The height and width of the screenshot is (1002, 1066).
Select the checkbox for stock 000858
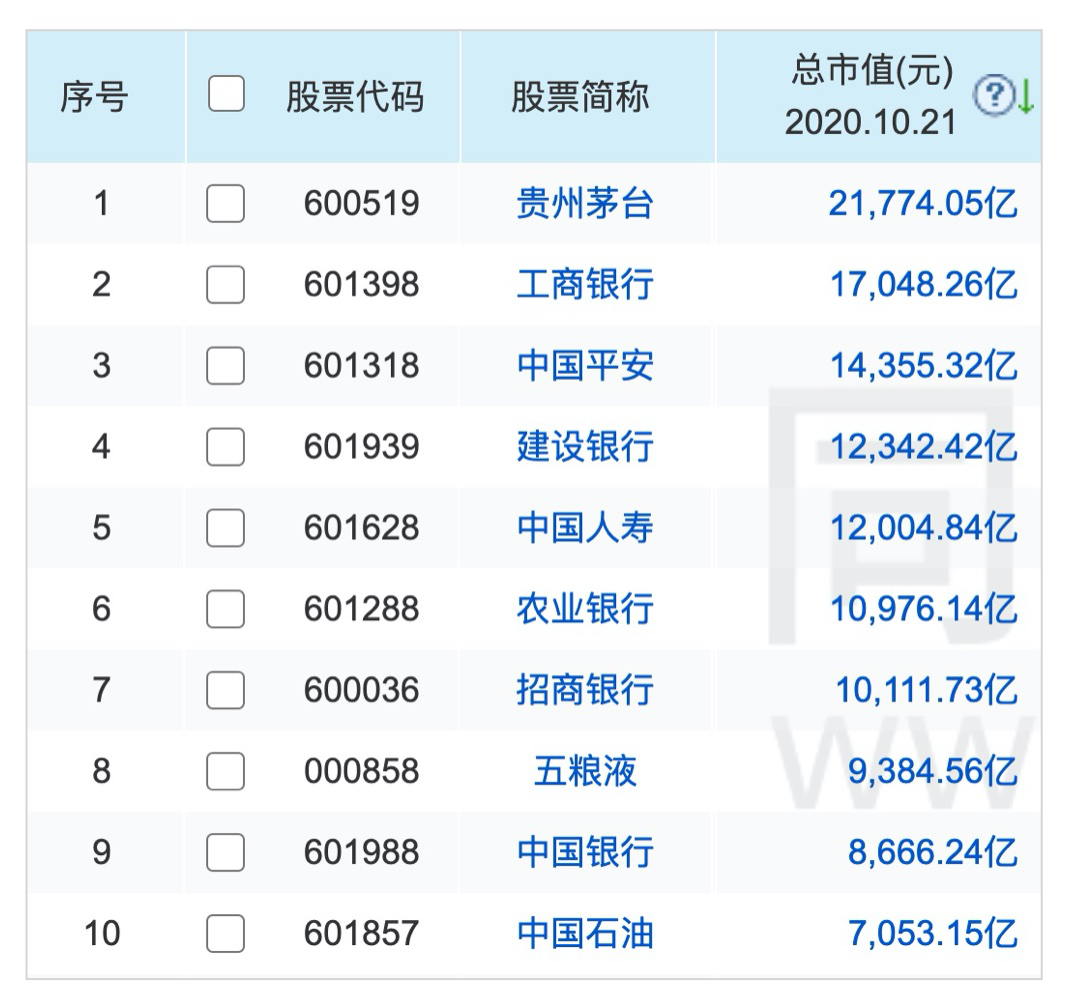coord(225,771)
